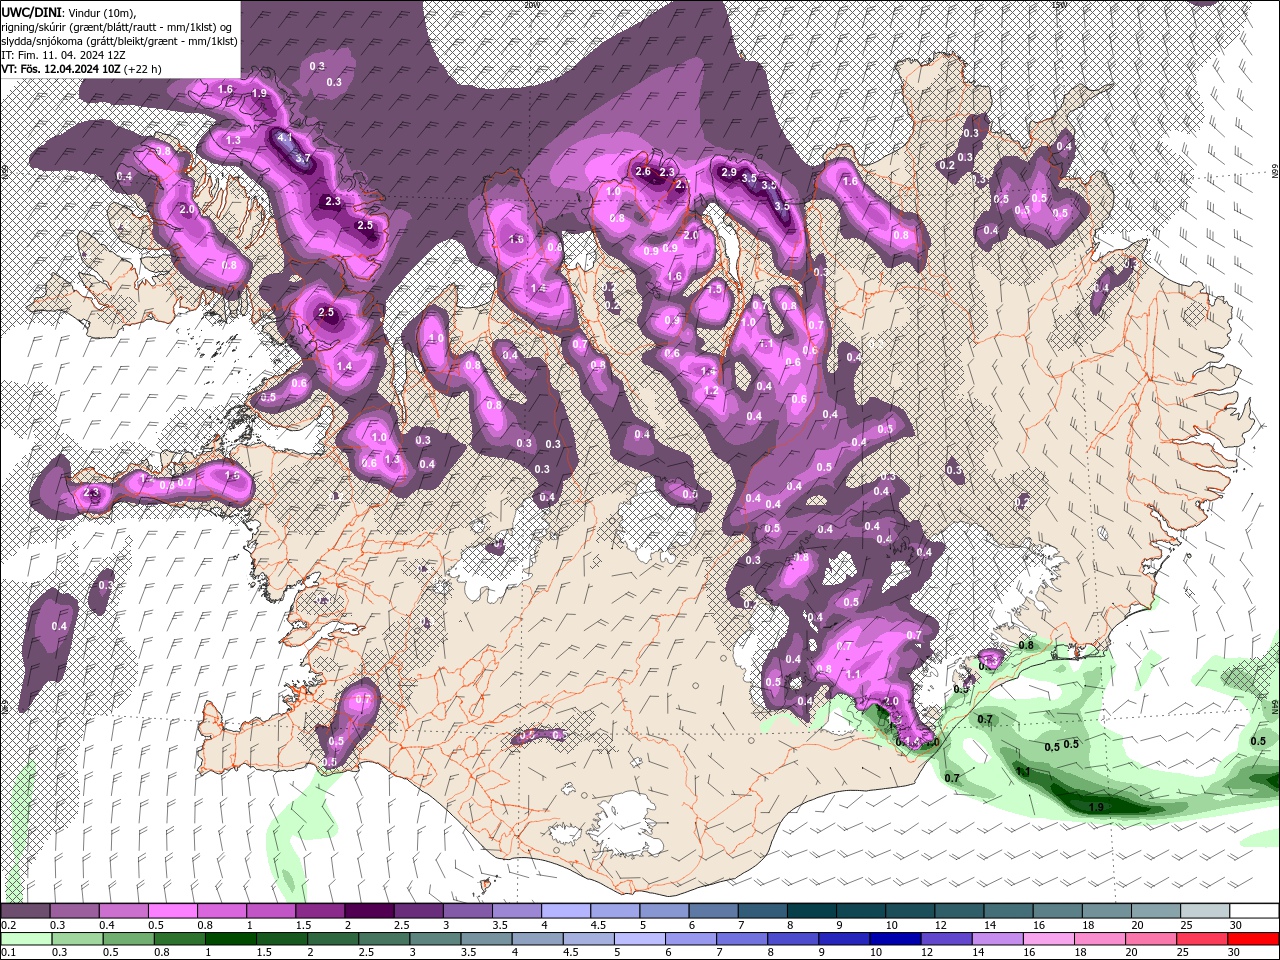This screenshot has height=960, width=1280.
Task: Pick the darkest purple swatch at 2 in snowfall scale
Action: (x=367, y=911)
